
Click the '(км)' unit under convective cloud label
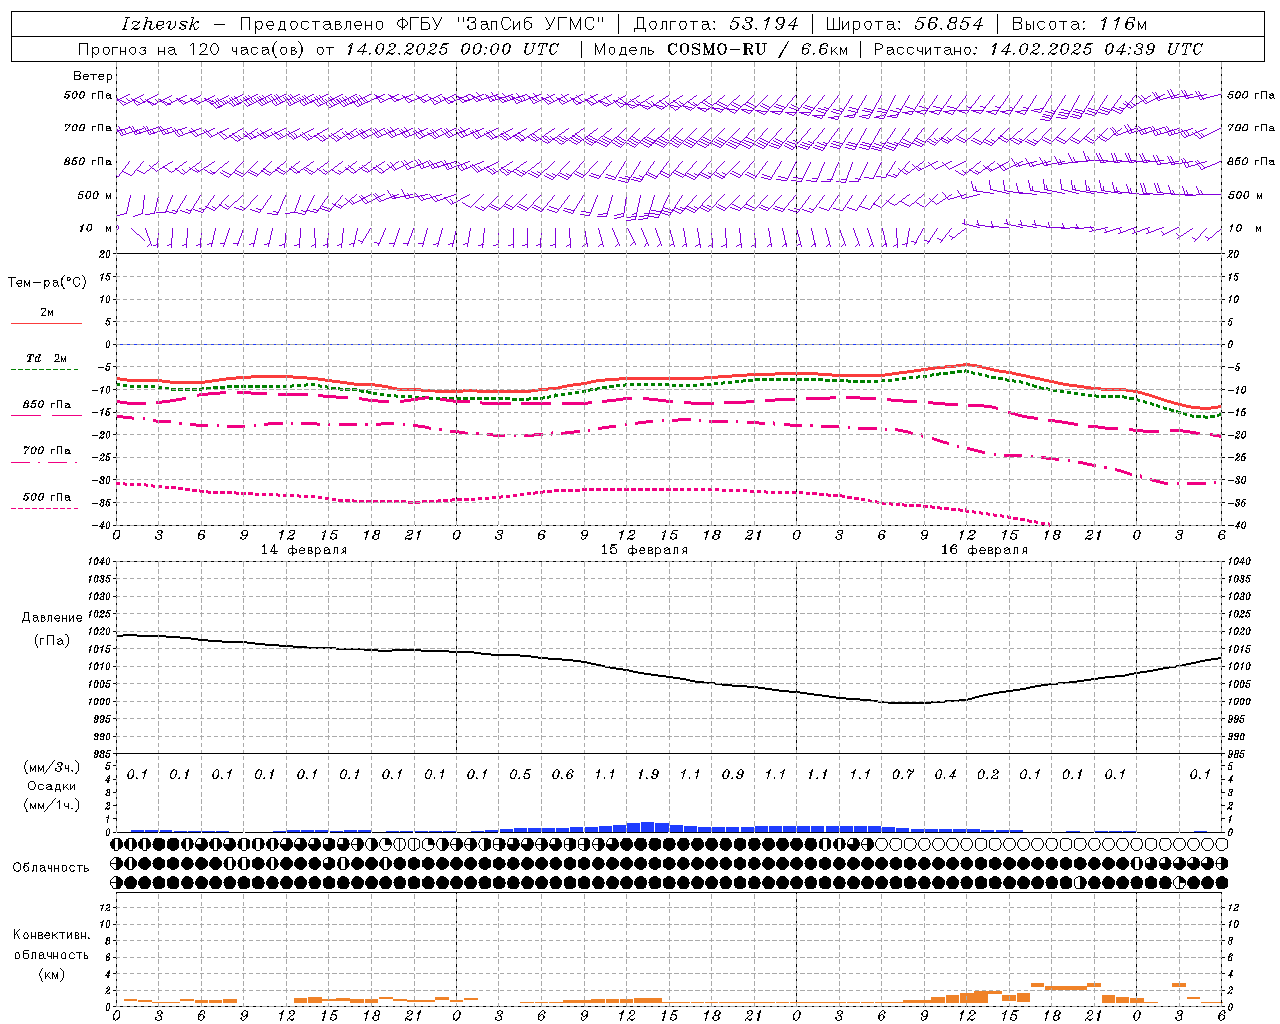click(51, 973)
